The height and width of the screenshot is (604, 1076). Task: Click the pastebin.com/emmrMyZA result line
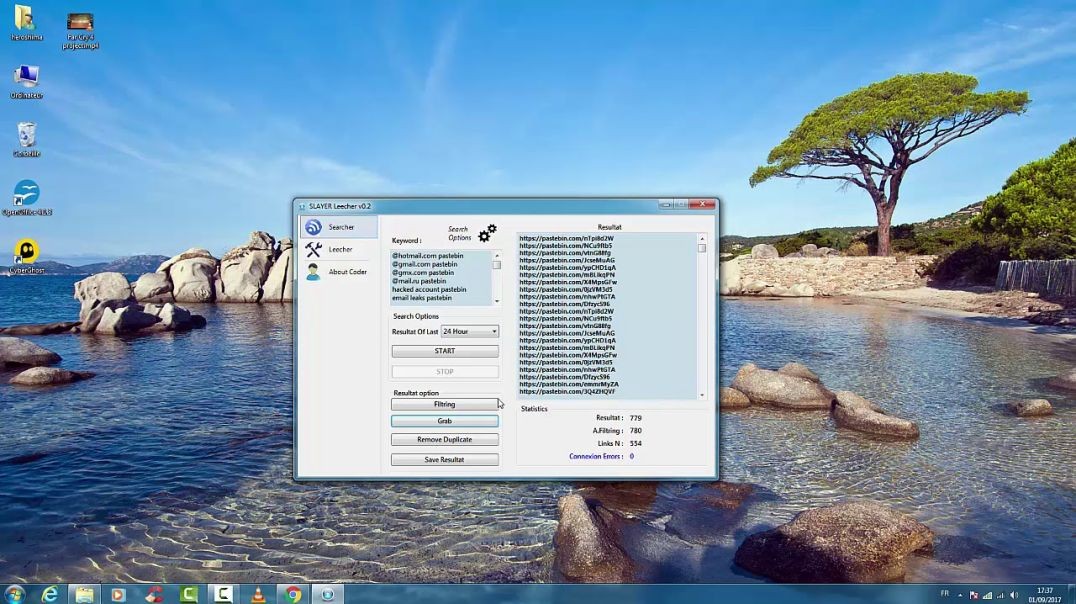click(x=569, y=384)
